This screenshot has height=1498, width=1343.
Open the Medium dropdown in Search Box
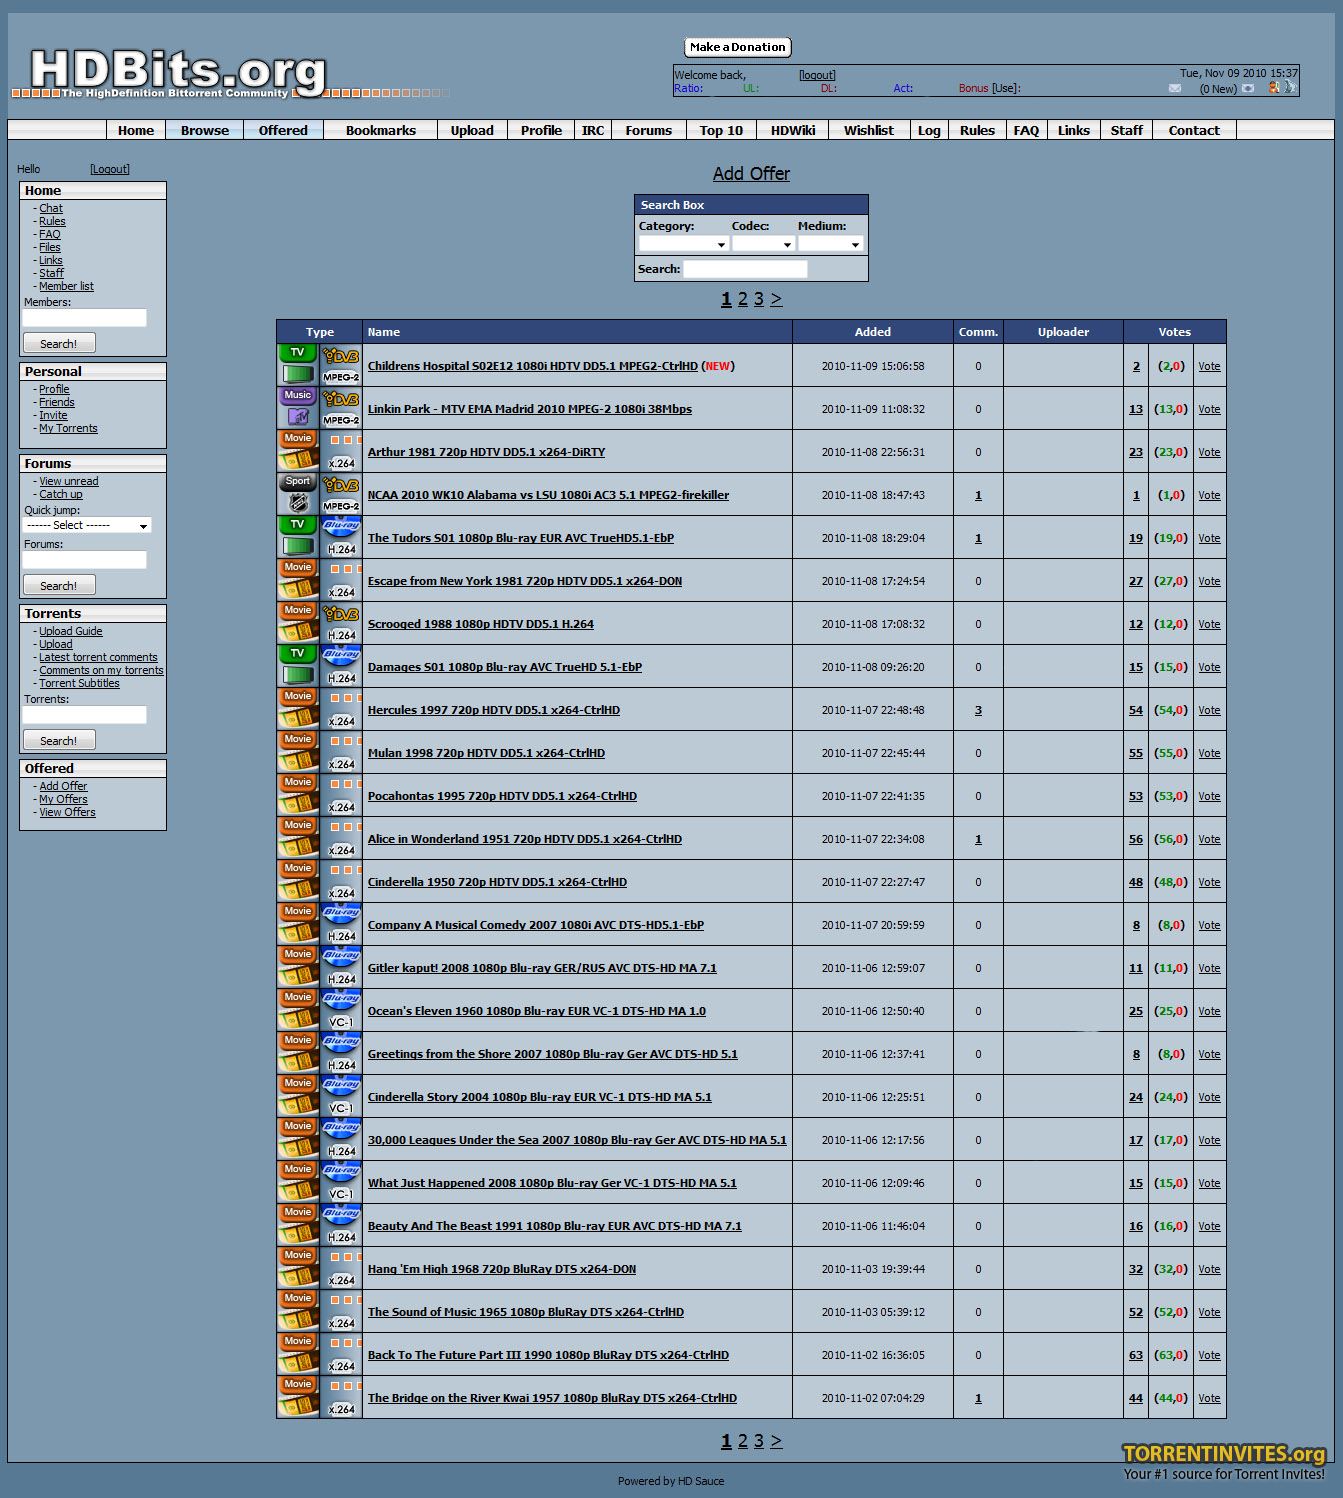(x=830, y=244)
